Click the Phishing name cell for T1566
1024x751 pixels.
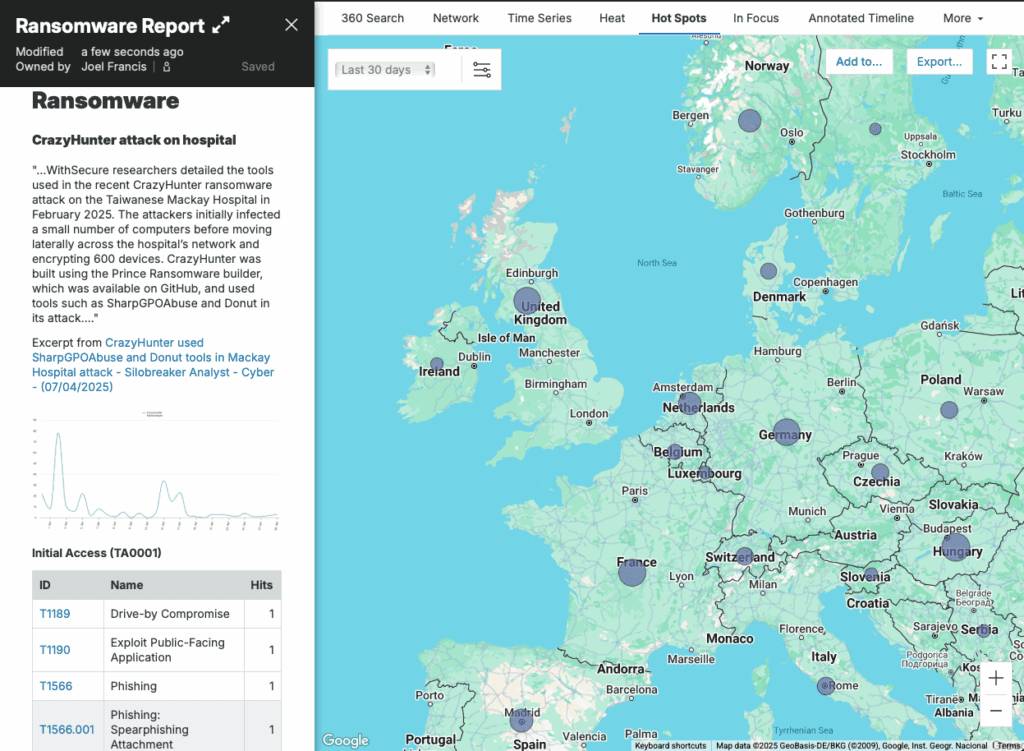click(174, 686)
